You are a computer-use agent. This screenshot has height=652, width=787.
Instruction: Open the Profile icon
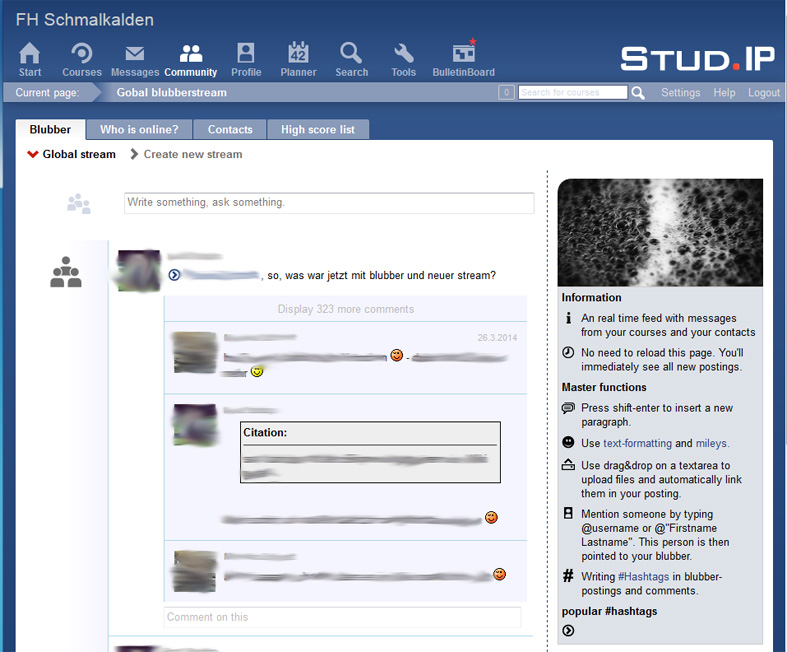[246, 53]
